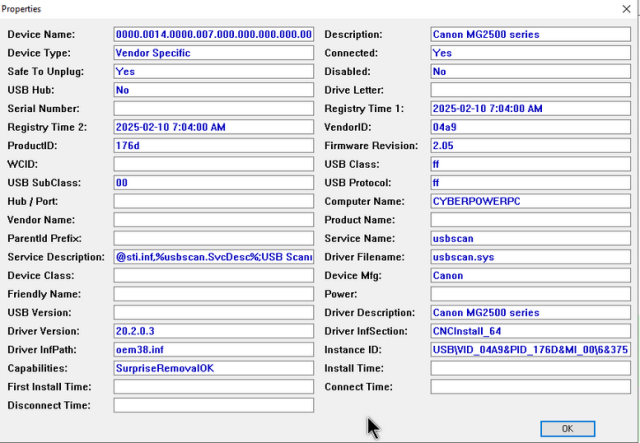Click the empty Connect Time field
Screen dimensions: 640x443
(x=531, y=387)
